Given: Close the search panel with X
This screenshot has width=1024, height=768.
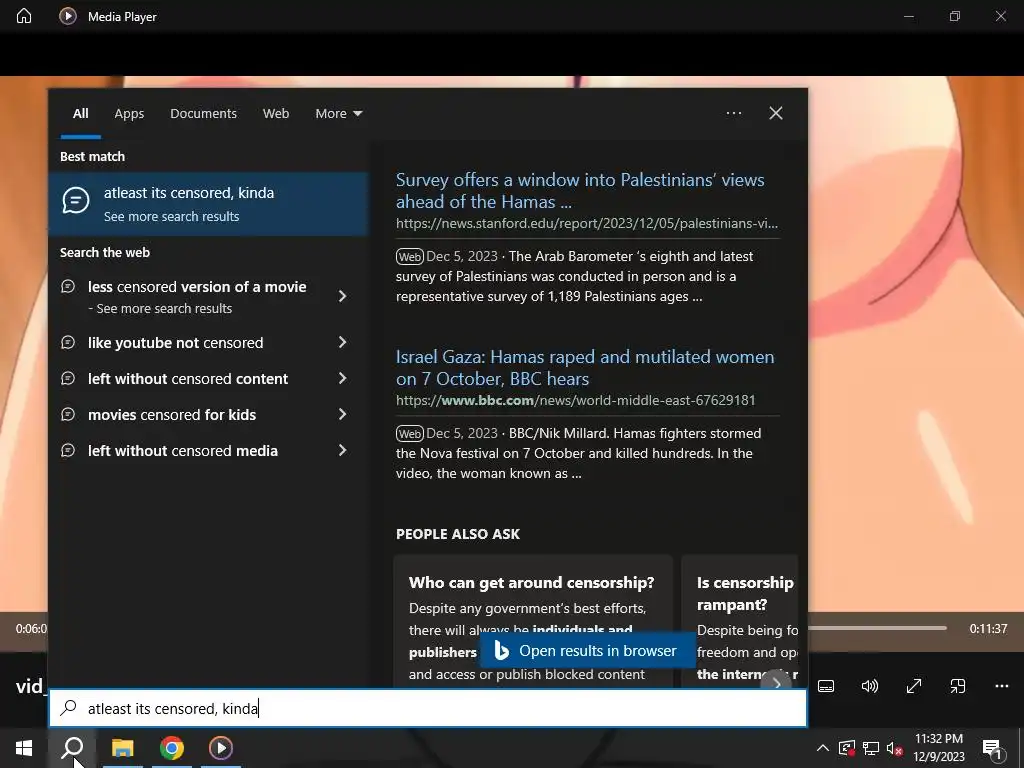Looking at the screenshot, I should click(776, 113).
